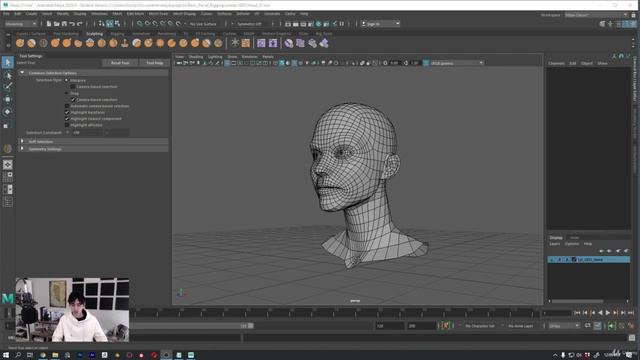Open Script Editor icon at bottom right
Viewport: 640px width, 360px height.
coord(632,338)
